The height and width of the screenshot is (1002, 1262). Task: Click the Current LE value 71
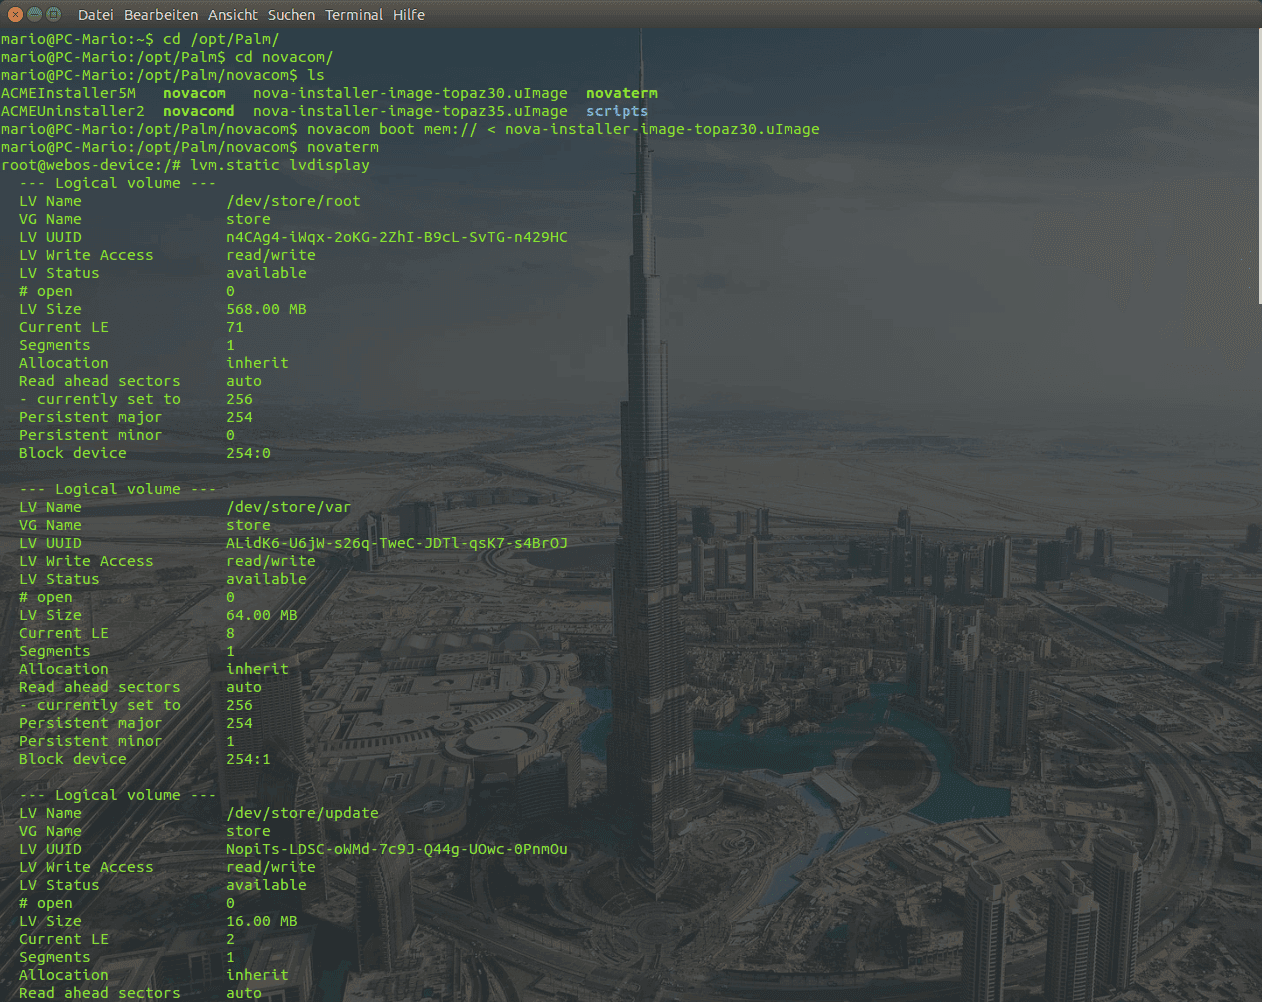coord(235,327)
